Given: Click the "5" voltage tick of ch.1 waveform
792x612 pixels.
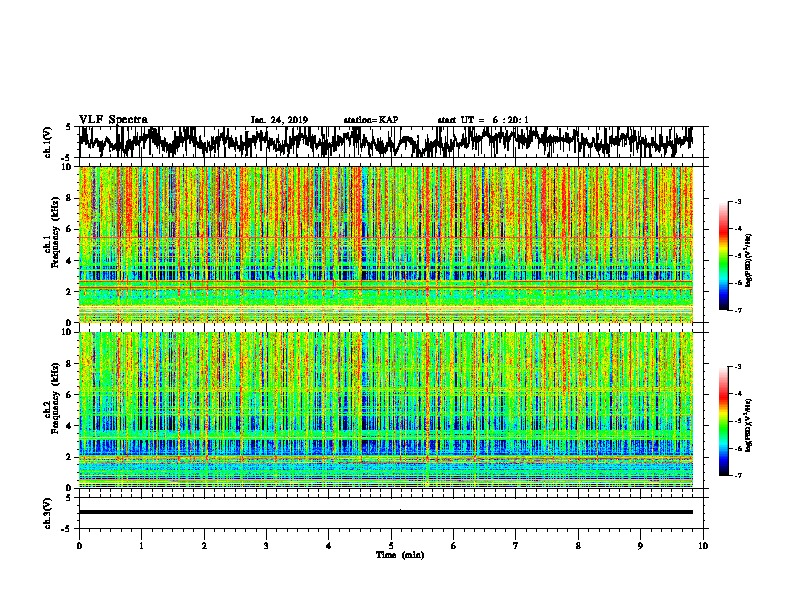Looking at the screenshot, I should (x=69, y=127).
